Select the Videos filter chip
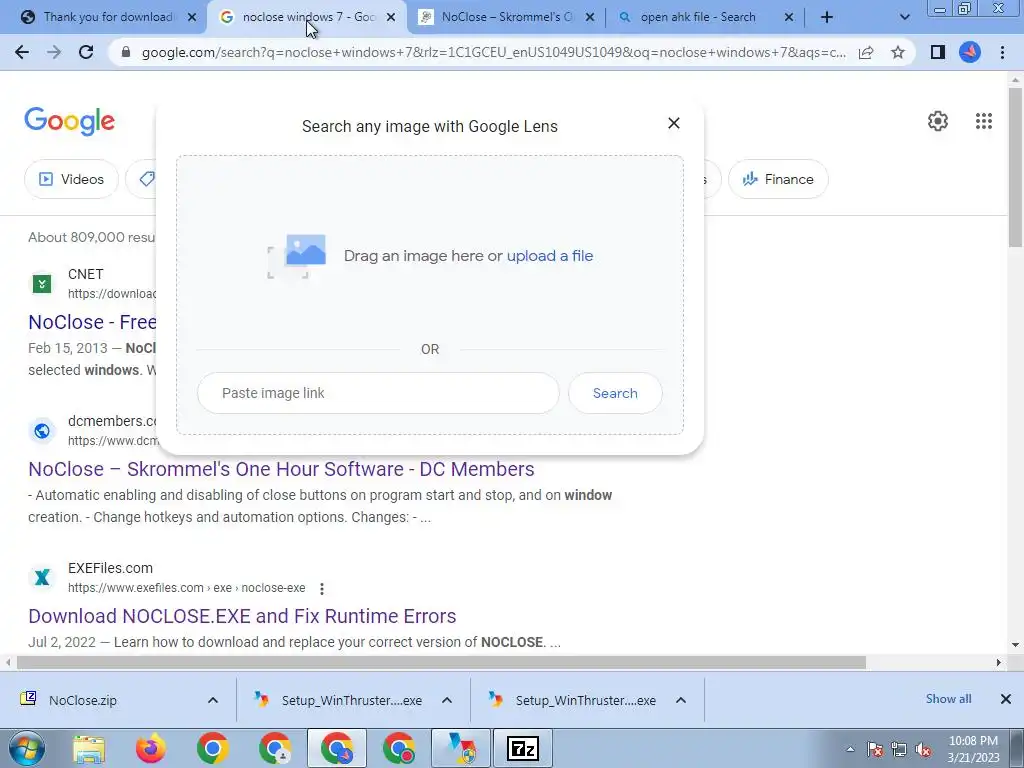This screenshot has height=768, width=1024. click(71, 179)
